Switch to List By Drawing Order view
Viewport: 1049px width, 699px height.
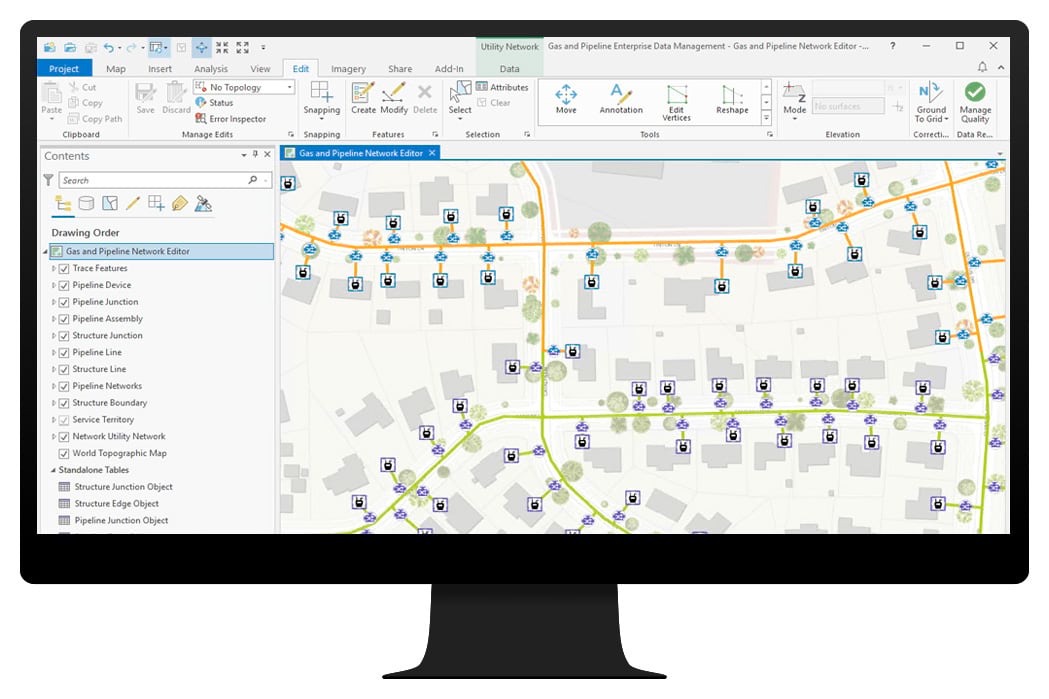[x=63, y=203]
